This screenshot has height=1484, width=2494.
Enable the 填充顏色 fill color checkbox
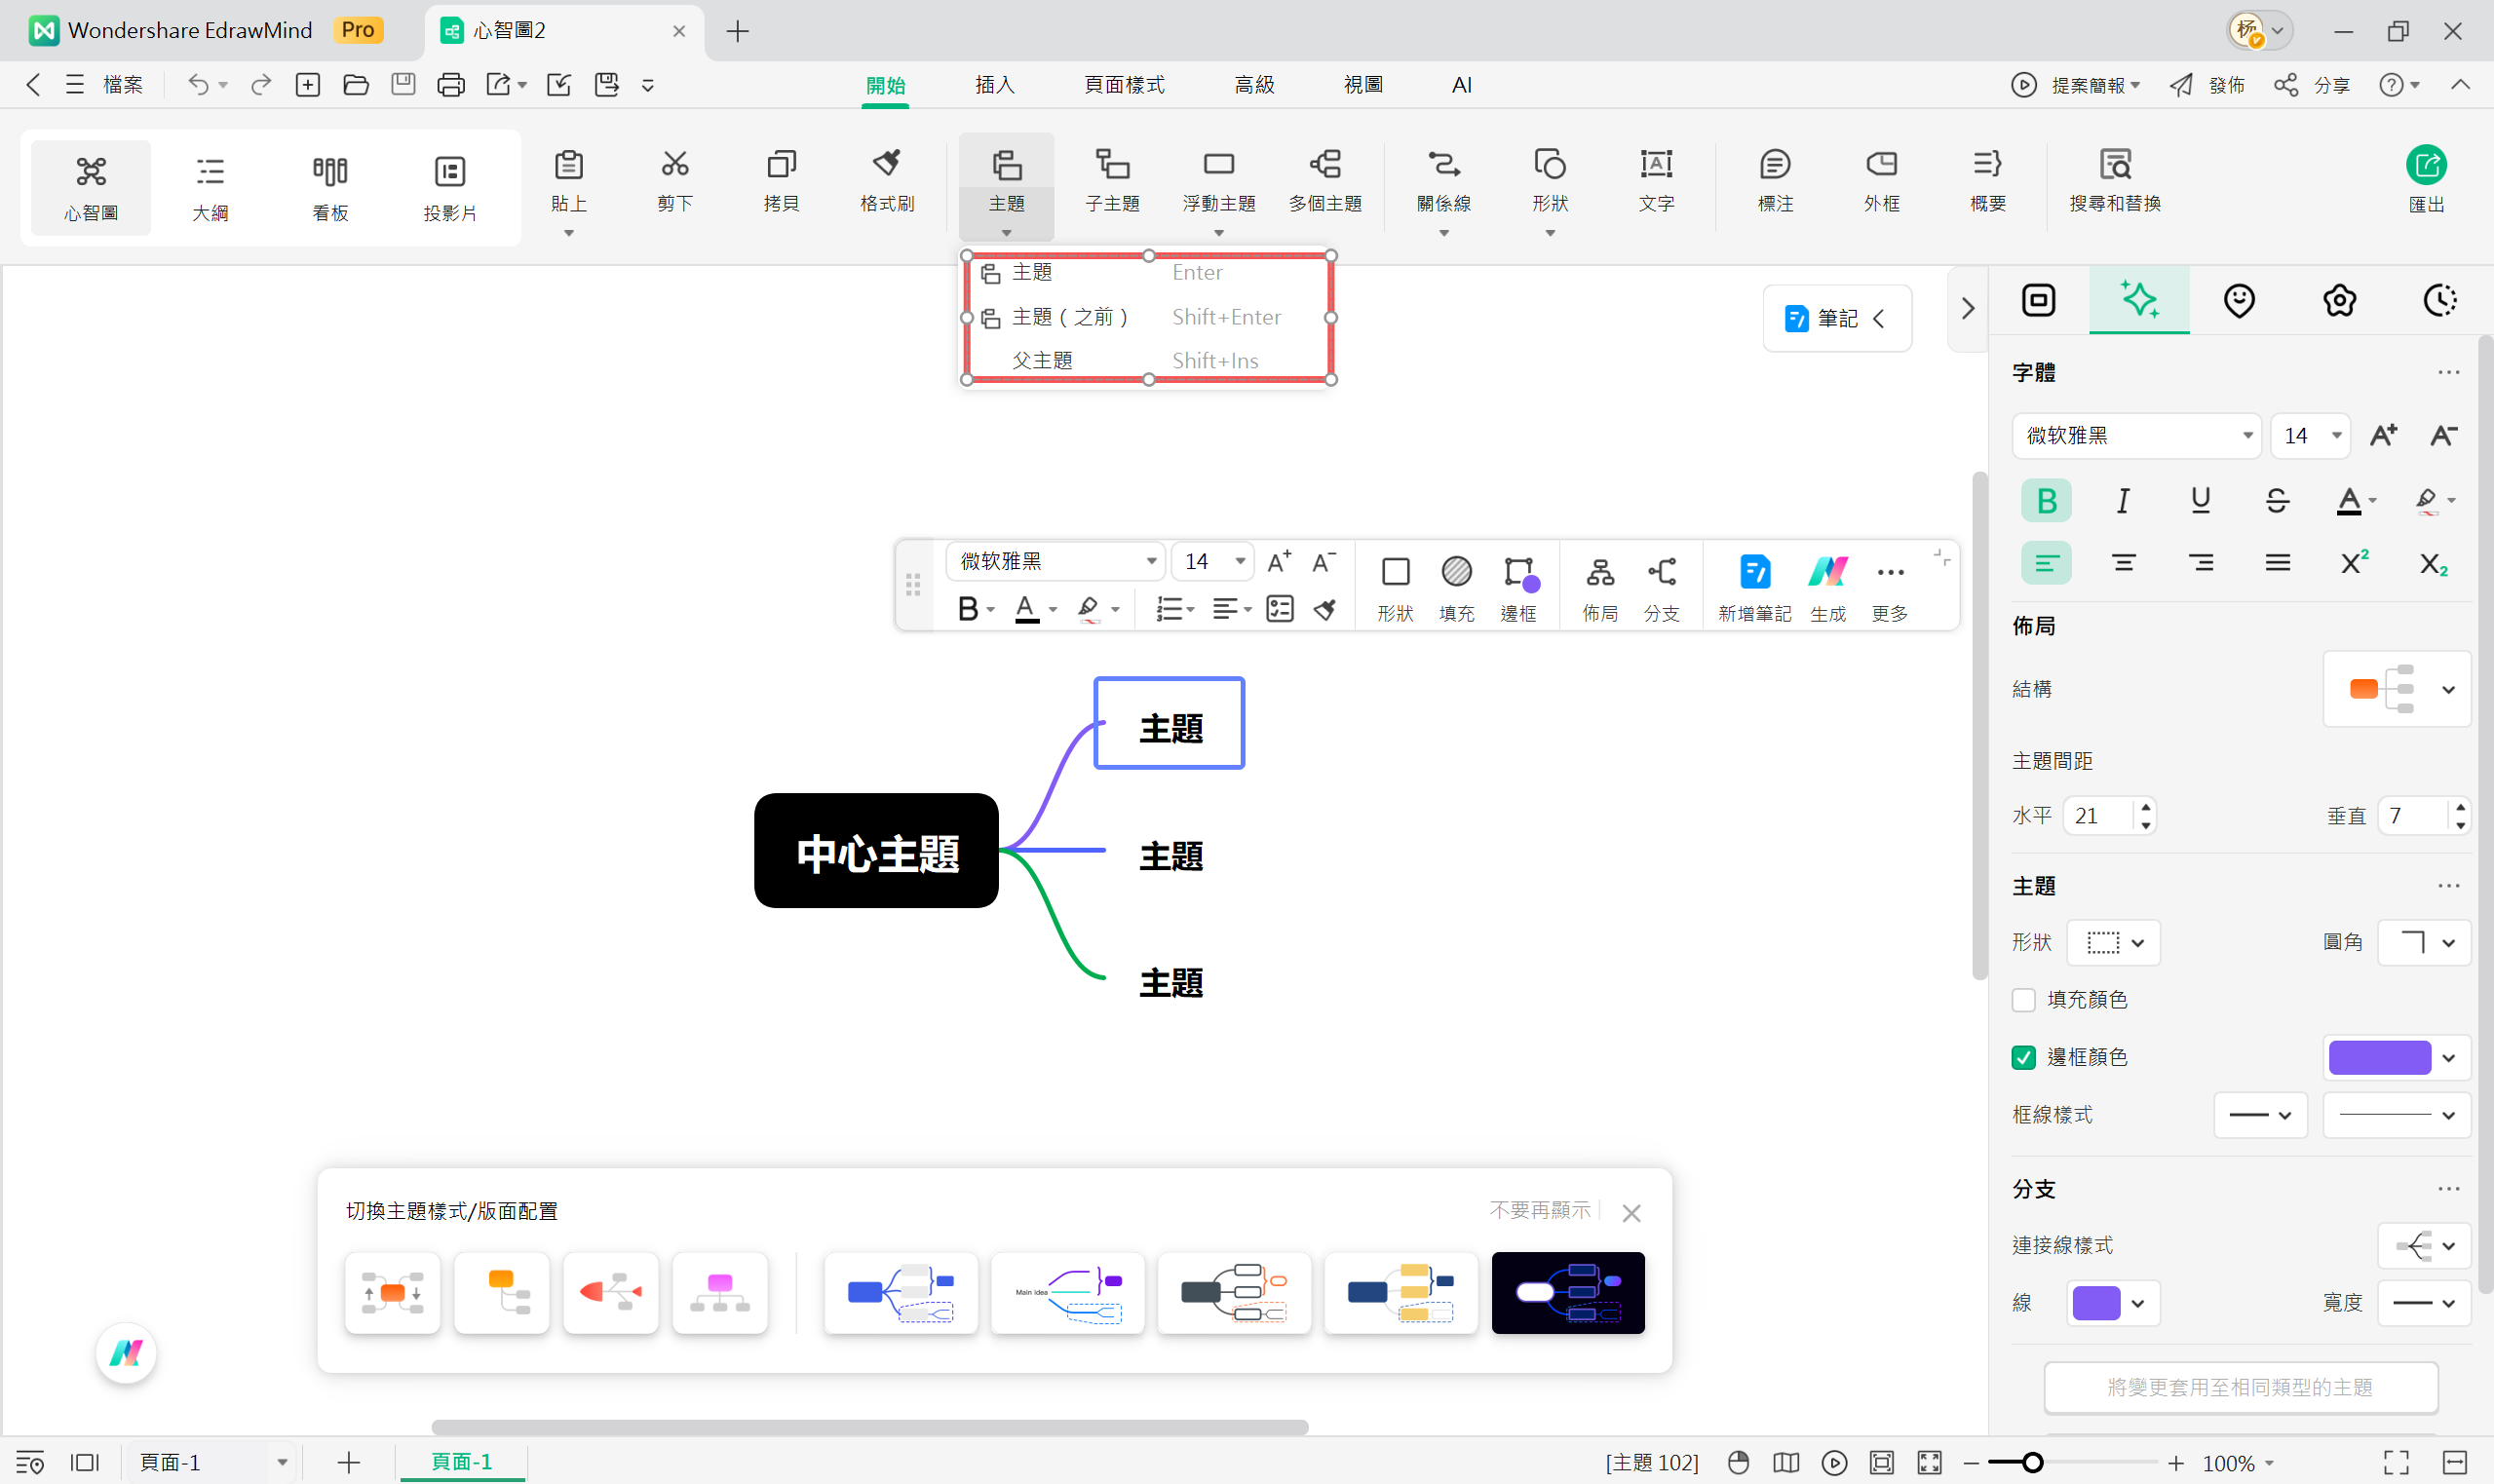click(2025, 1000)
